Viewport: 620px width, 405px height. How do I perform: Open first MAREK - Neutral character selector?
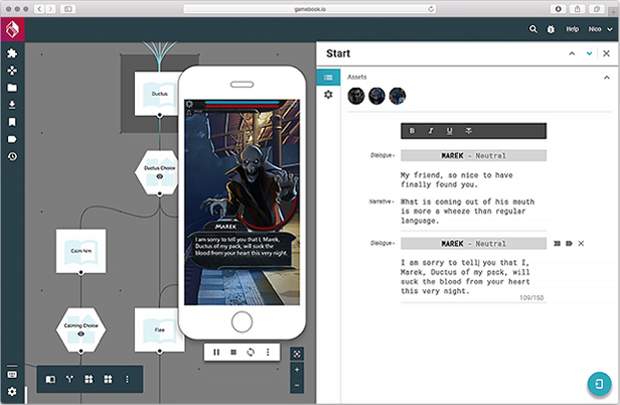click(x=473, y=155)
